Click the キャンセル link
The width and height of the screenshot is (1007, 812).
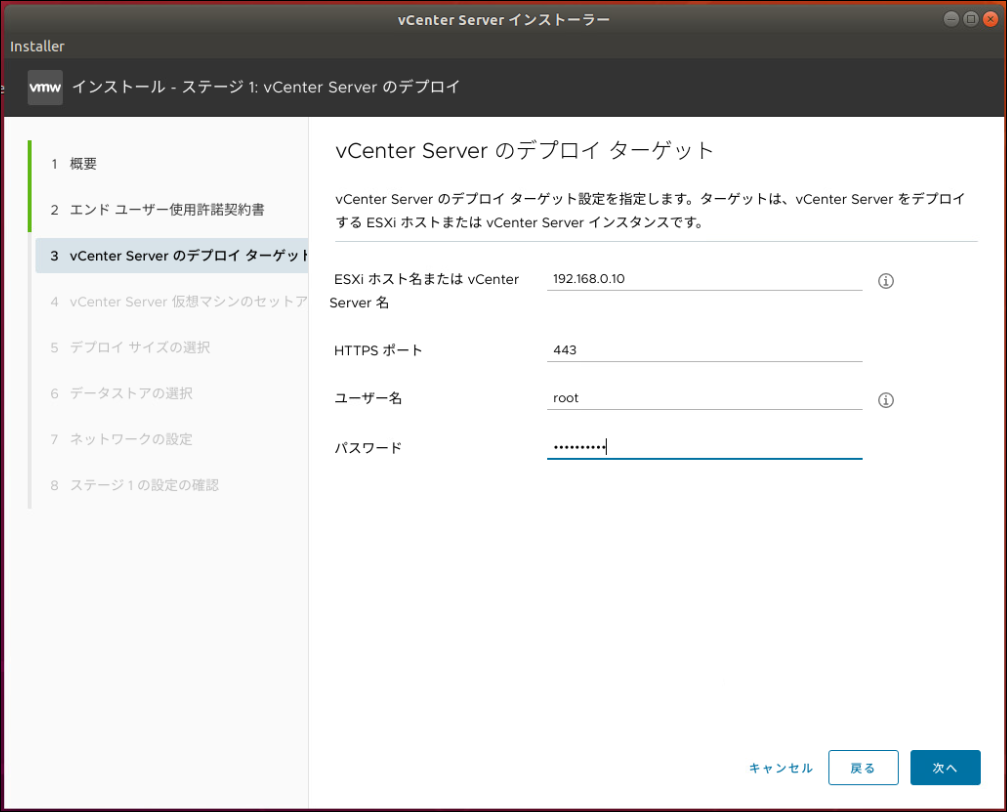click(780, 768)
